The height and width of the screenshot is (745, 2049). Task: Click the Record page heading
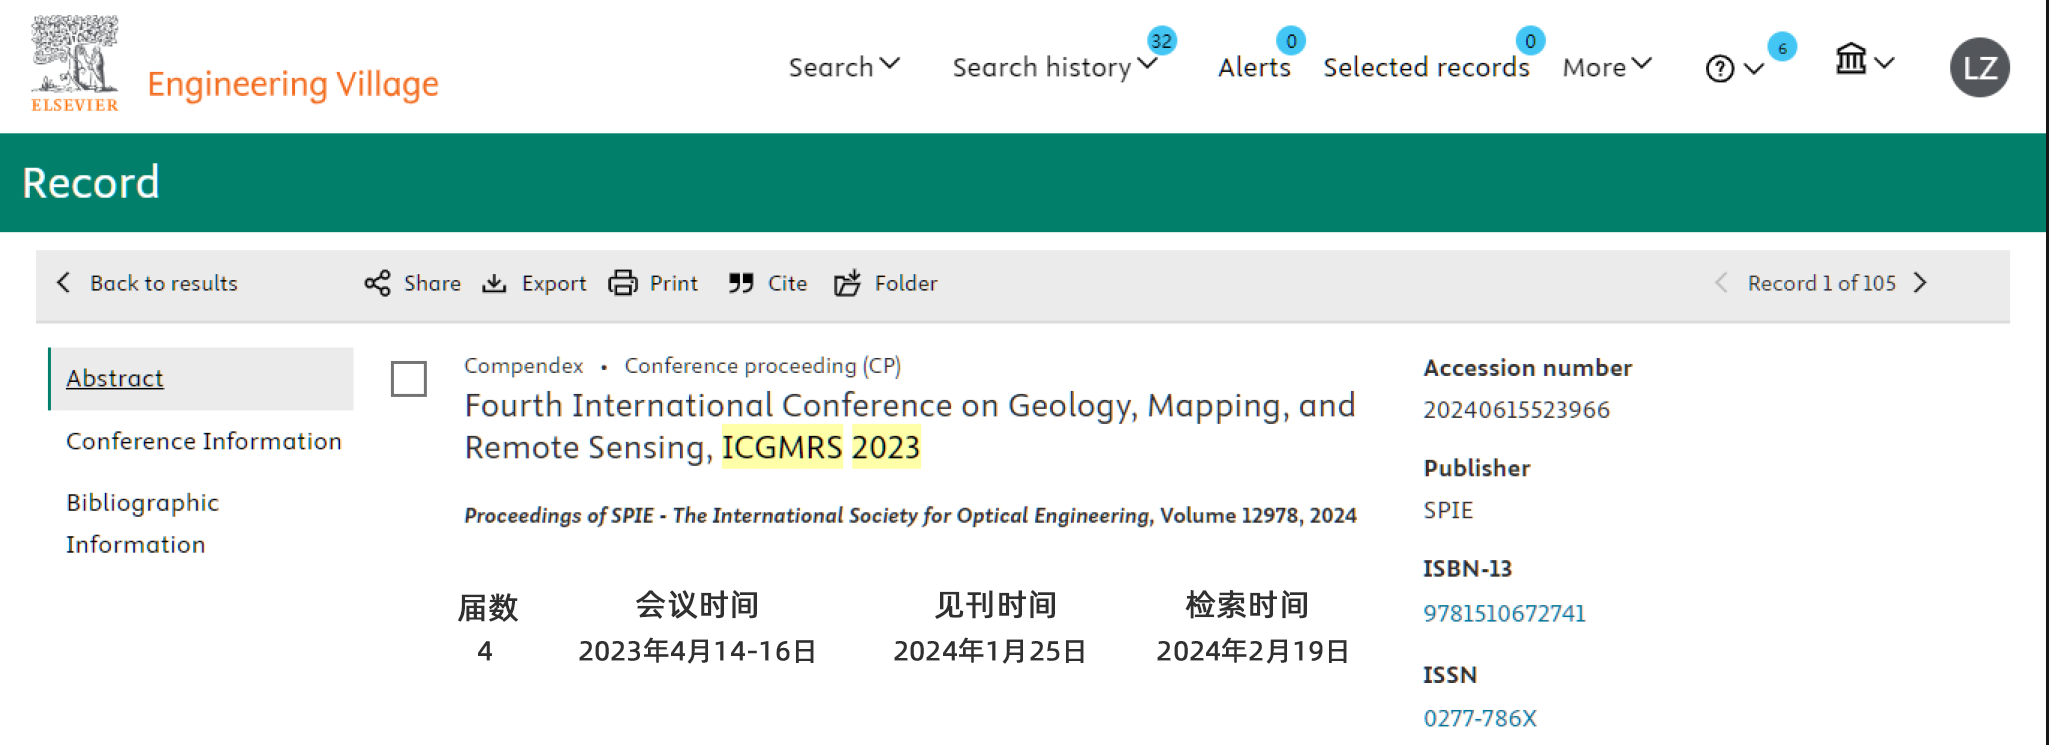(91, 182)
